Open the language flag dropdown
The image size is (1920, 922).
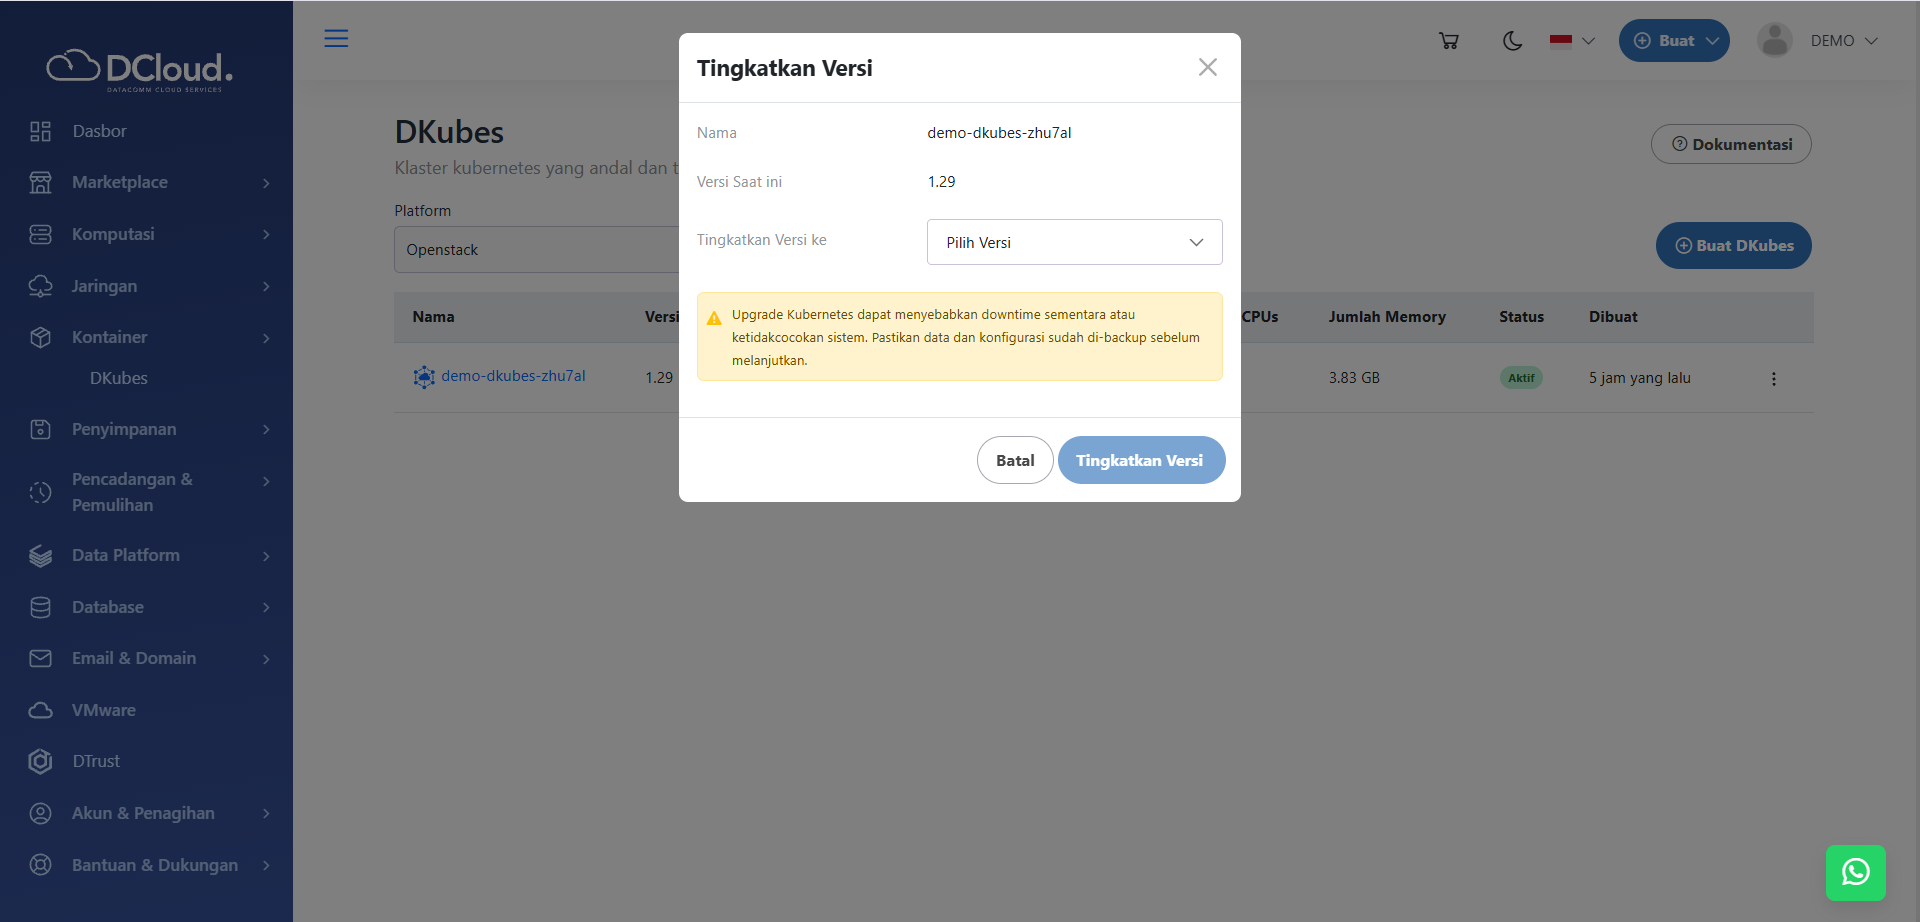point(1571,41)
